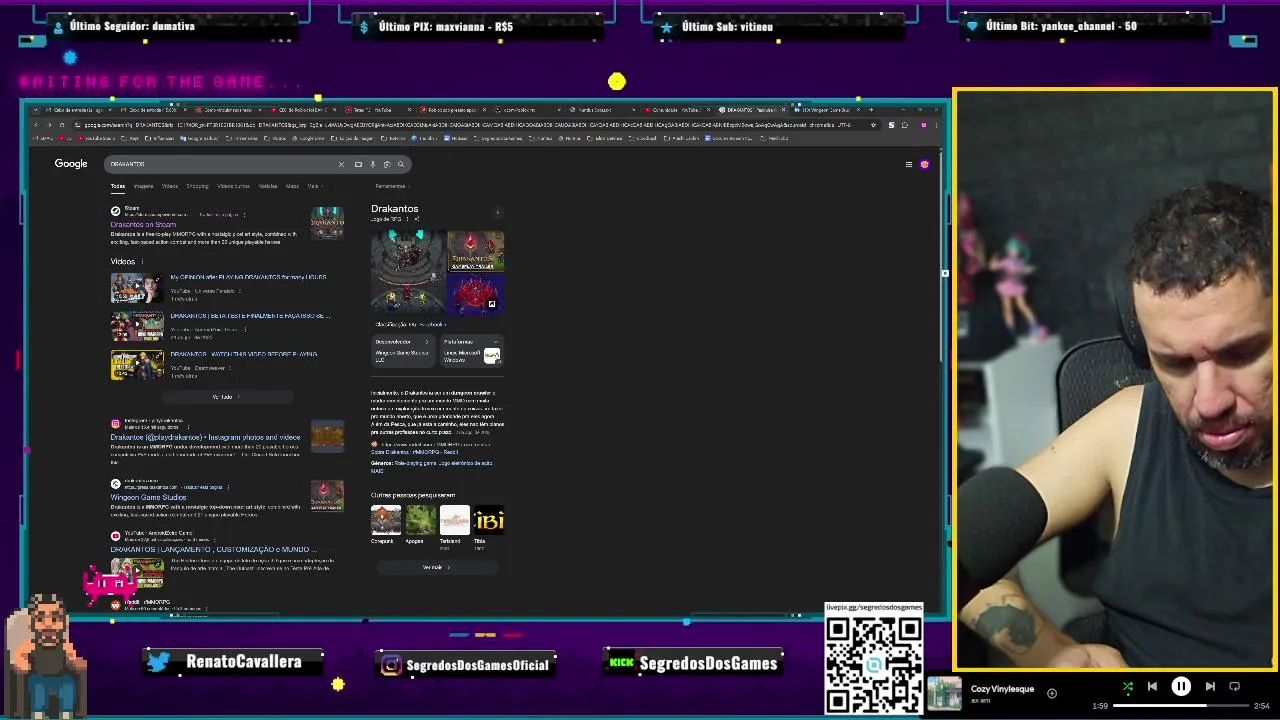Open Google account avatar

pyautogui.click(x=924, y=165)
